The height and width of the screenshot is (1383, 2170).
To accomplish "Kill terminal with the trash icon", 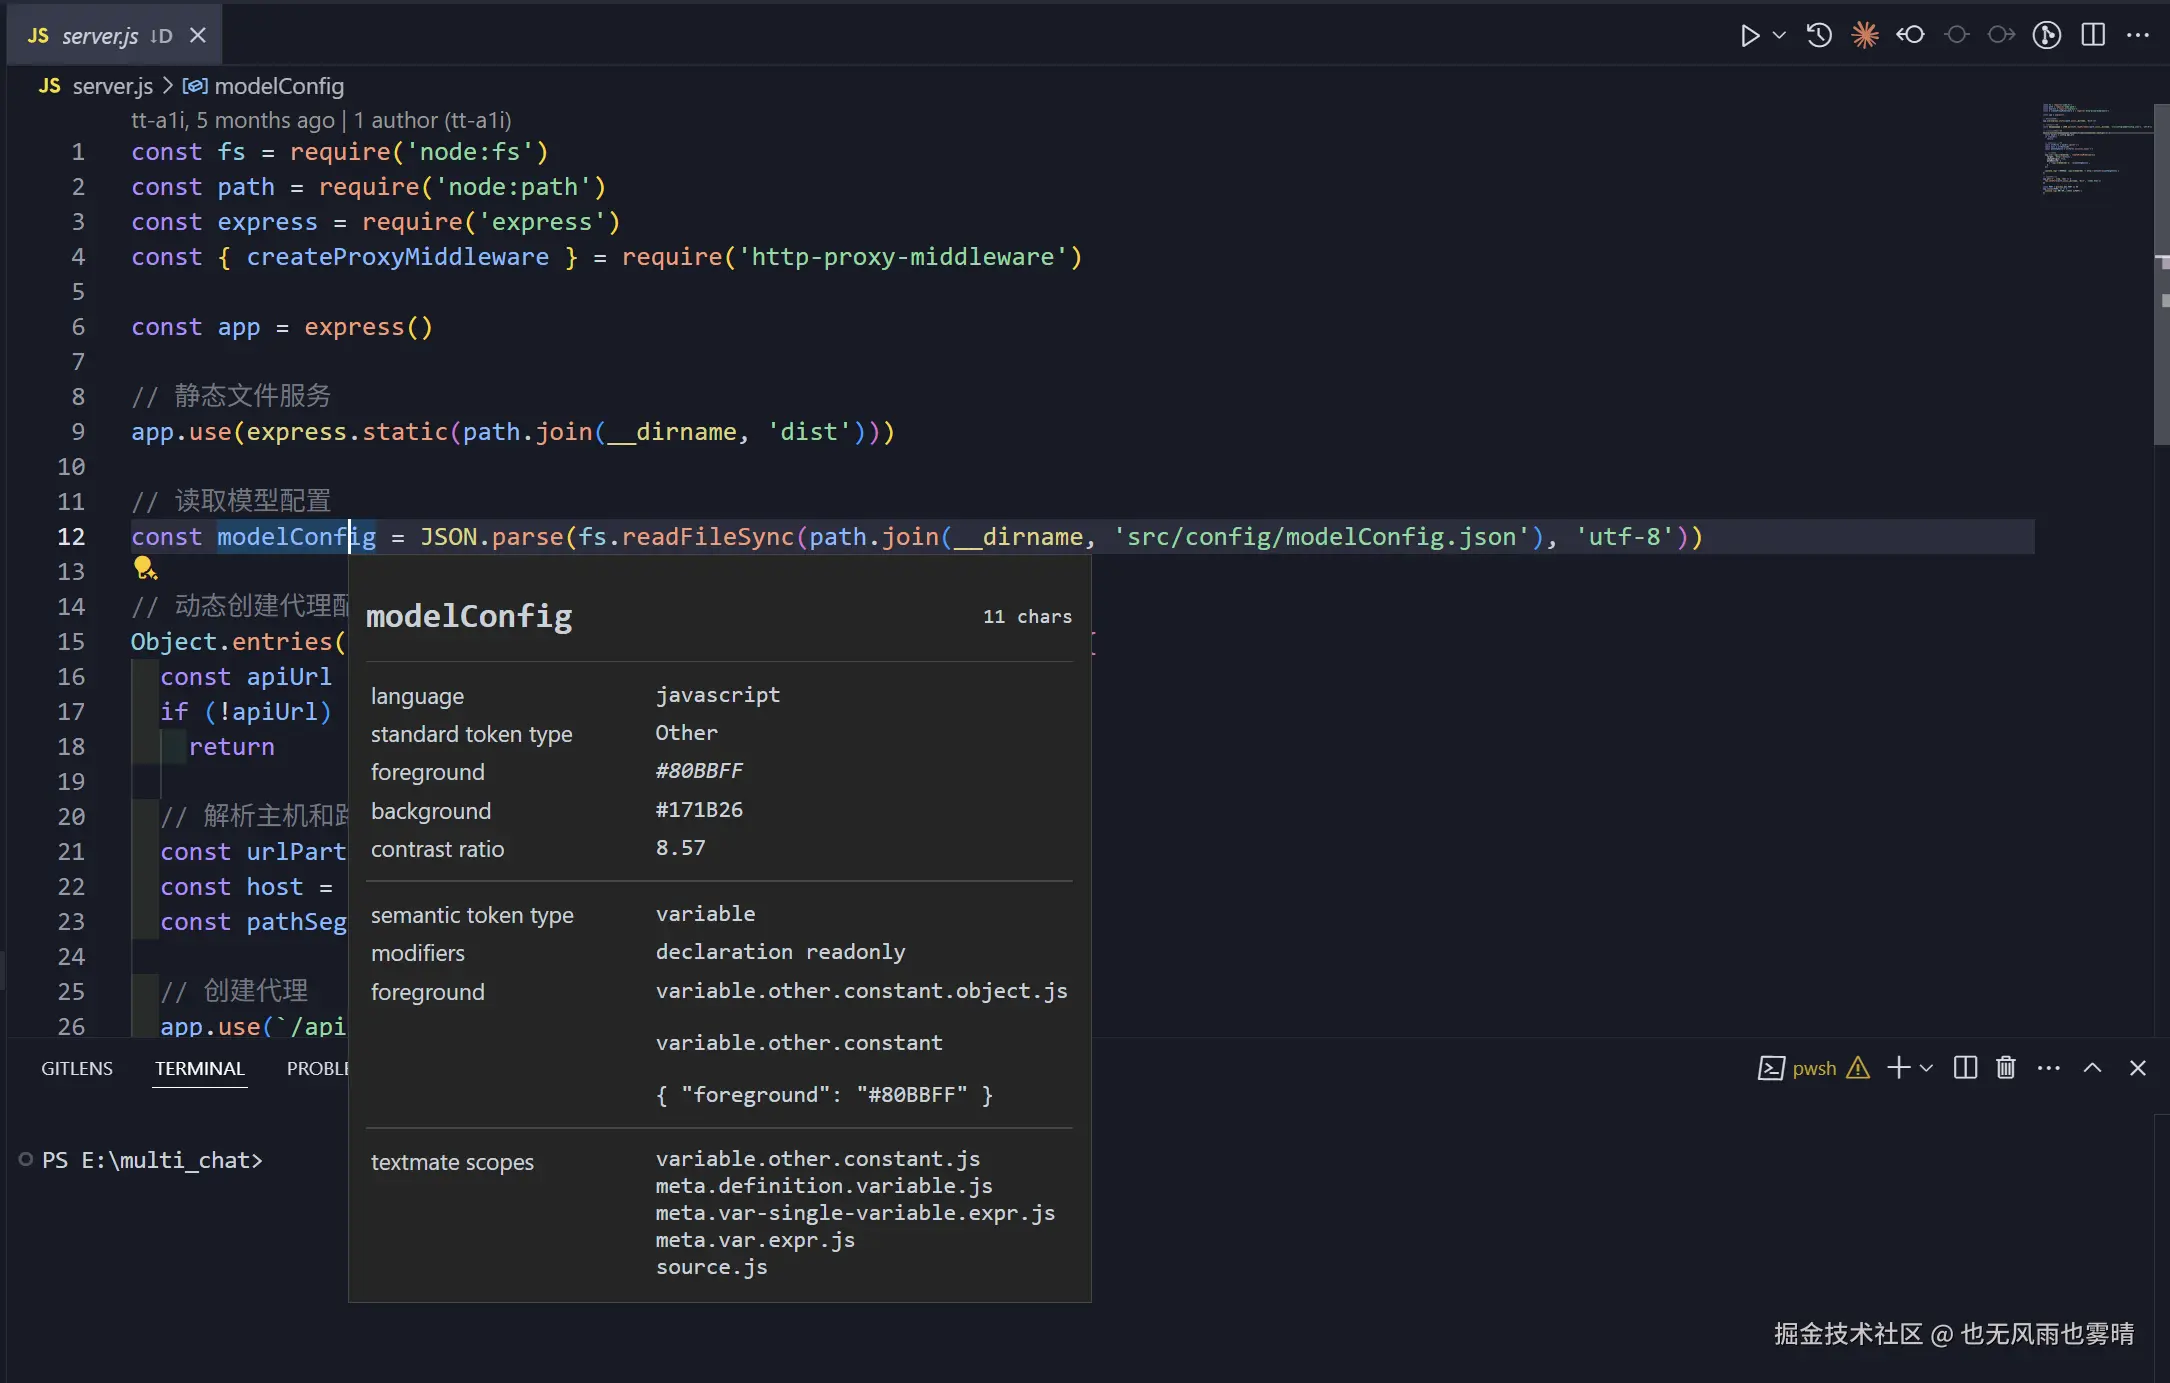I will (x=2005, y=1068).
